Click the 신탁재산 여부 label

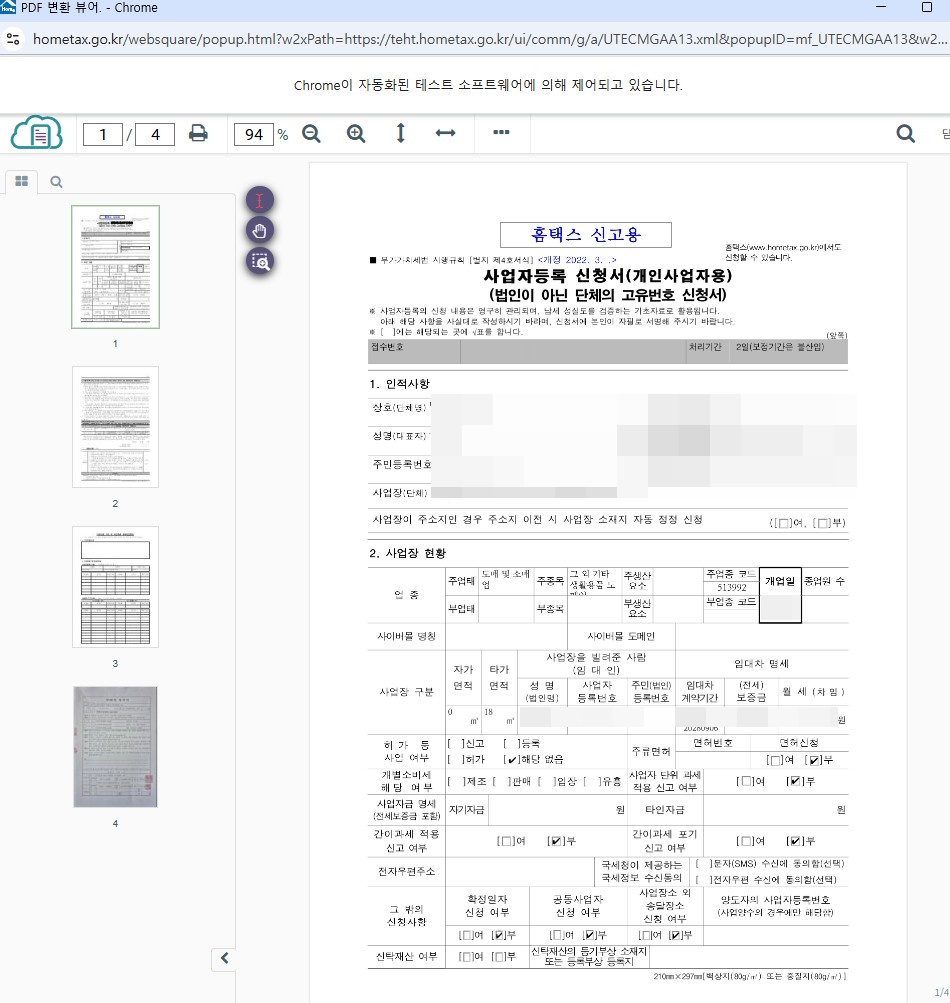pos(406,956)
